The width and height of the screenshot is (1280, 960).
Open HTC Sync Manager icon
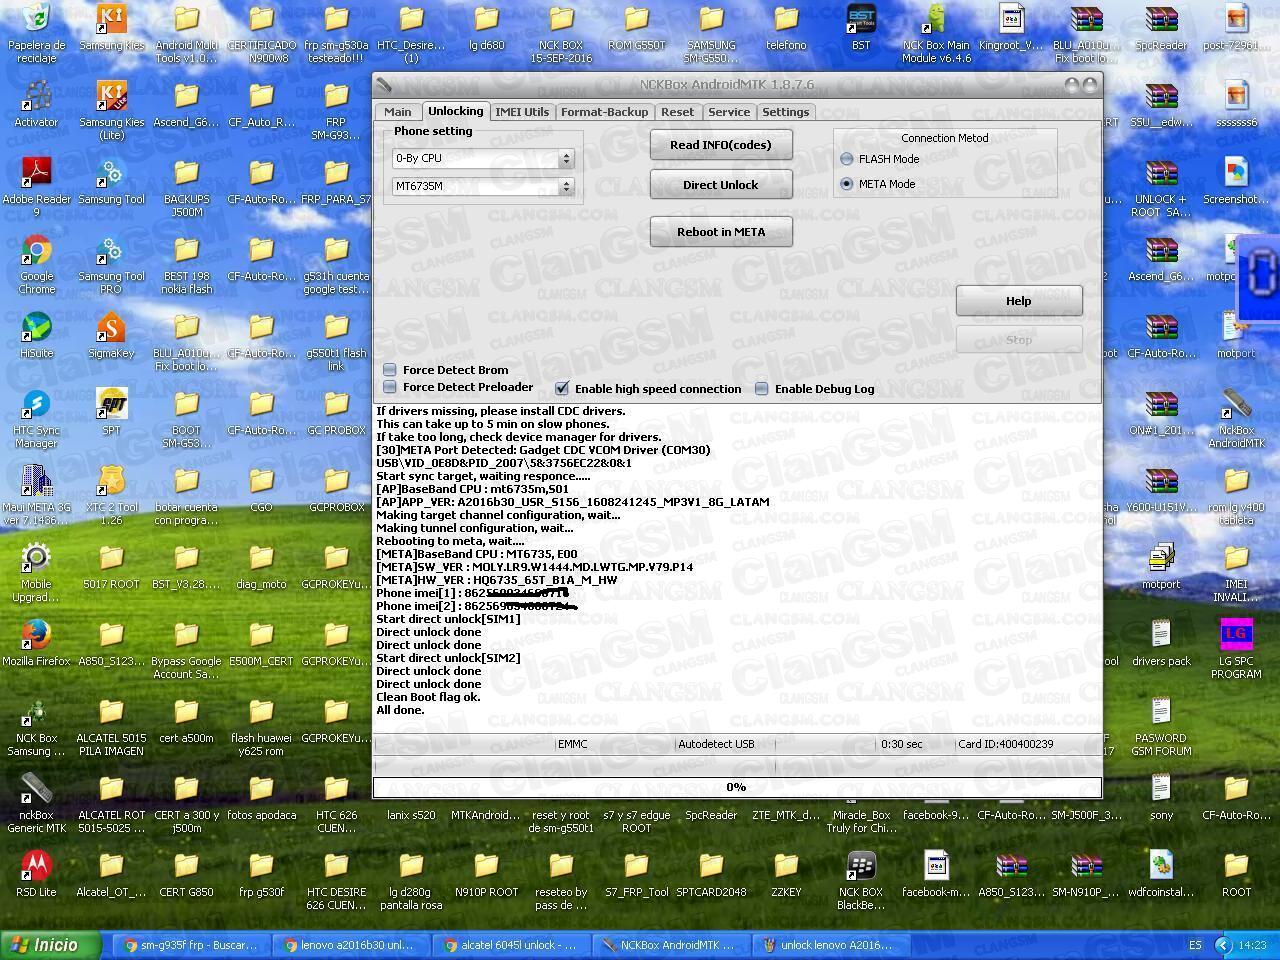click(36, 419)
